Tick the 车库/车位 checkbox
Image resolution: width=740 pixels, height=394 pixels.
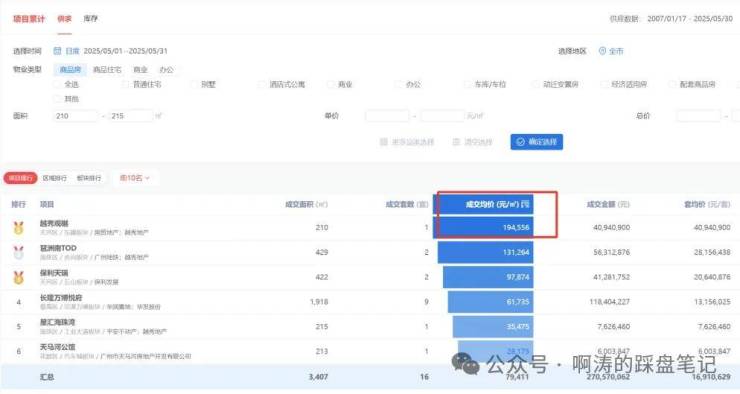point(467,84)
